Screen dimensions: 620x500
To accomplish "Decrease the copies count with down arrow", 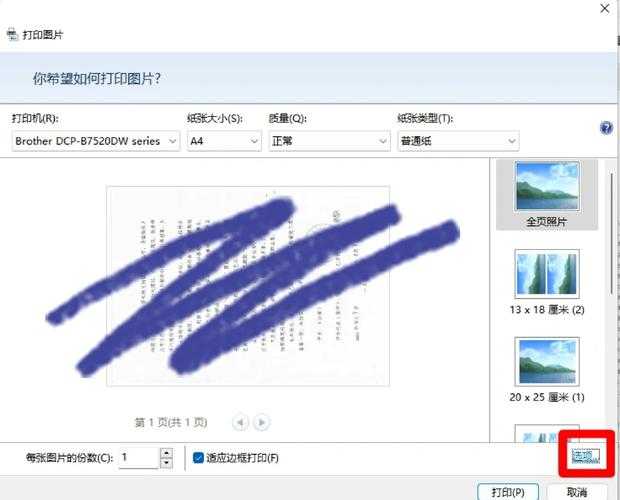I will [166, 463].
